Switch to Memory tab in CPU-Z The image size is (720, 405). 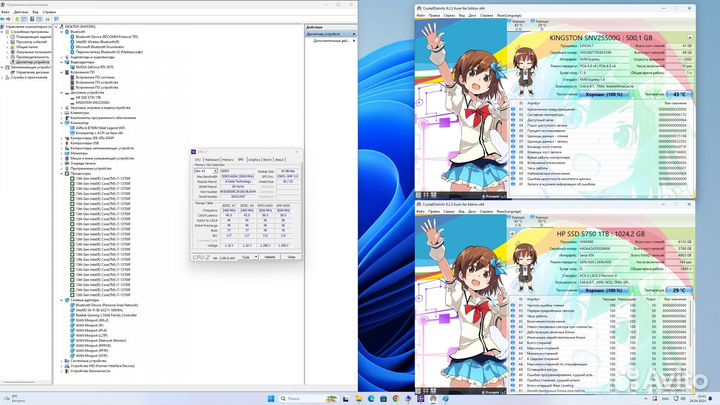[x=228, y=159]
